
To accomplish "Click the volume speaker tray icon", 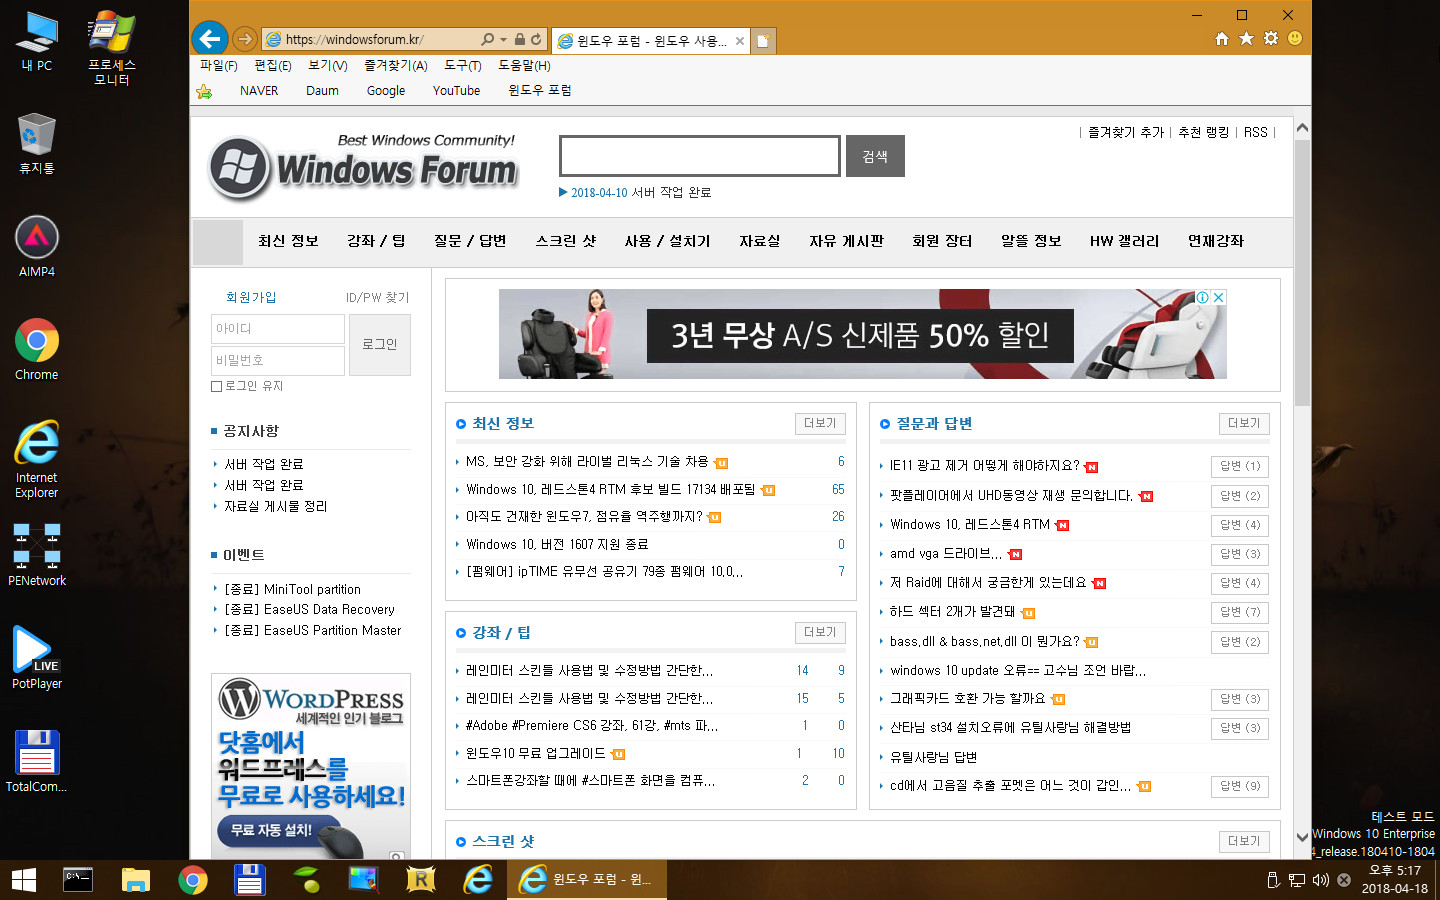I will [1320, 880].
